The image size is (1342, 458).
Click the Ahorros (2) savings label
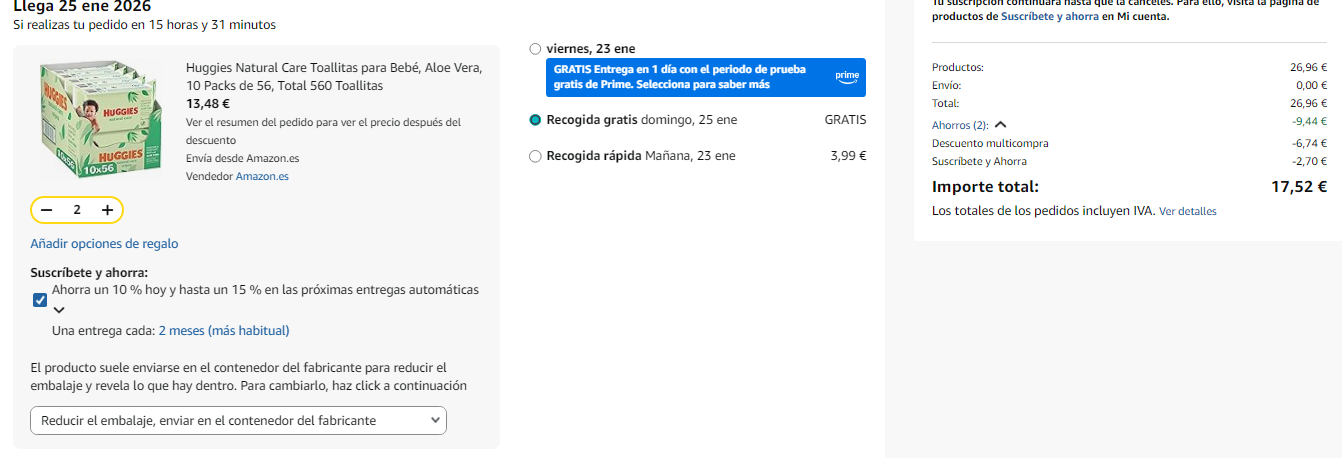coord(959,125)
